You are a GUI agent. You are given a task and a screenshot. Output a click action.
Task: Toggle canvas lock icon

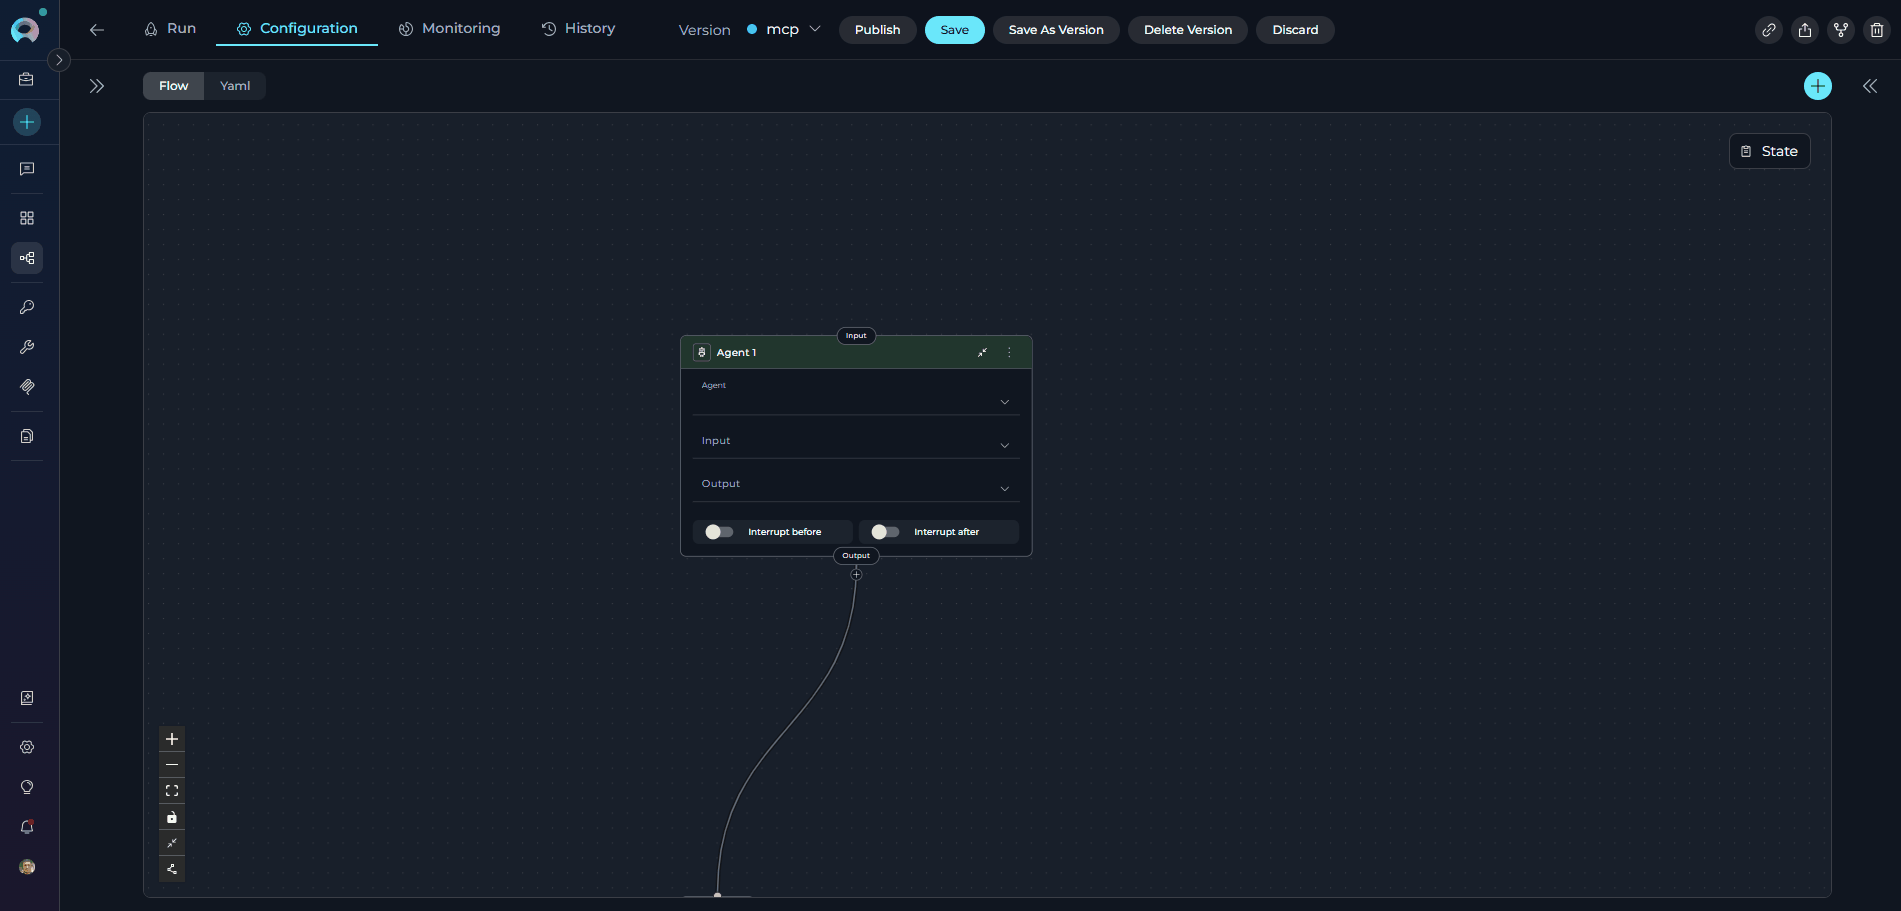(172, 817)
